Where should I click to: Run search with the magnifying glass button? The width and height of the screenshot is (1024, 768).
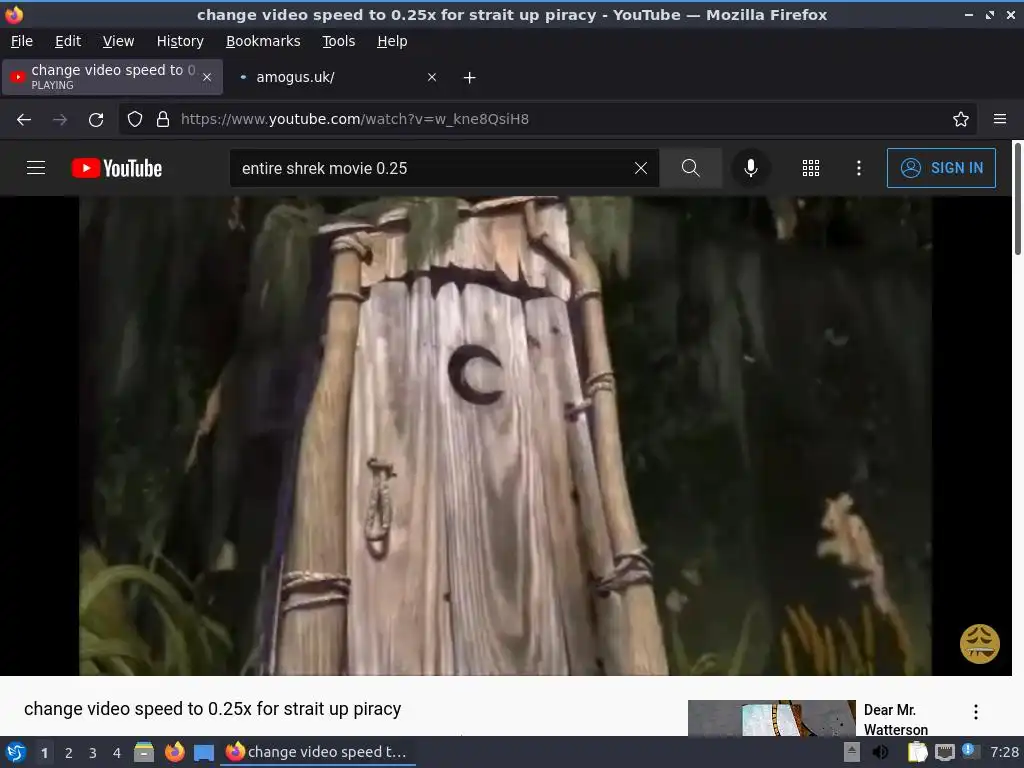pos(690,168)
